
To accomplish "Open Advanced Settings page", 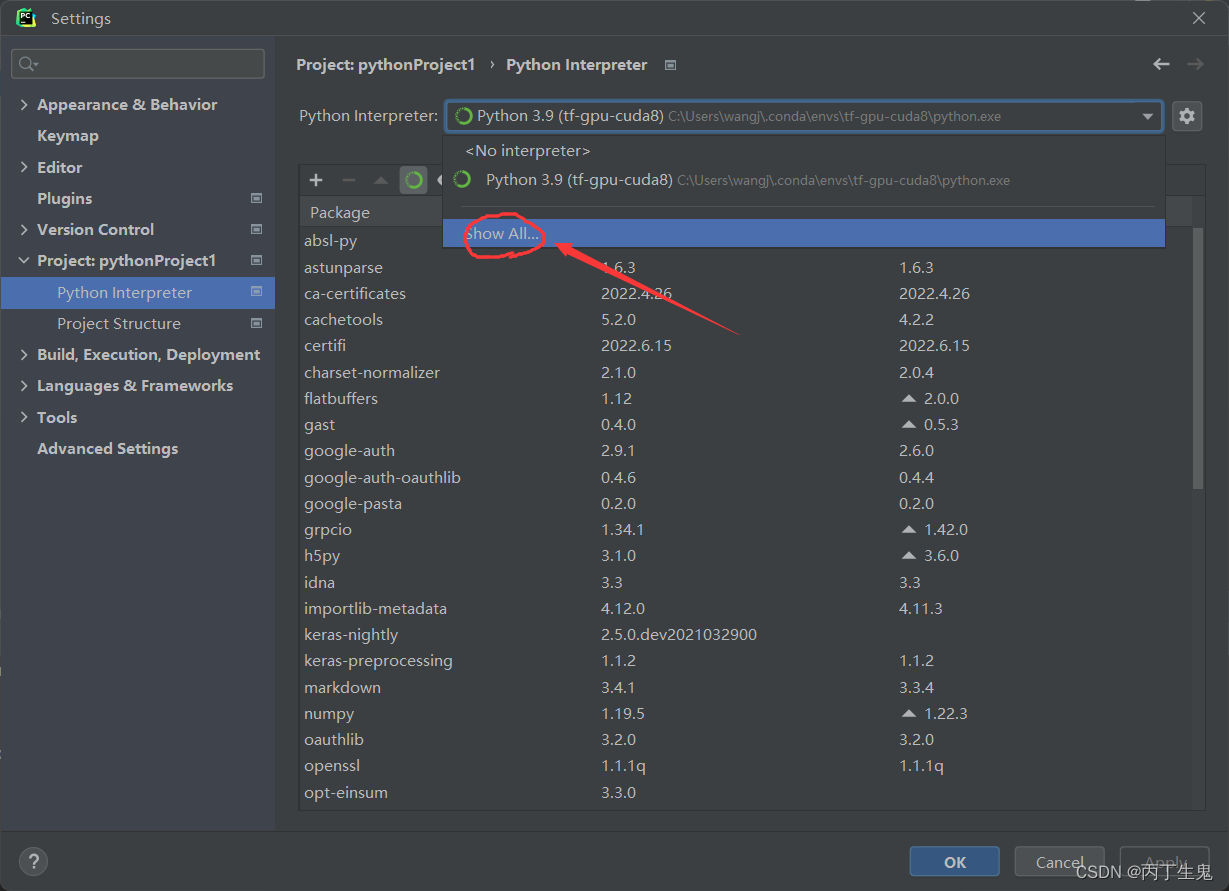I will pos(108,448).
